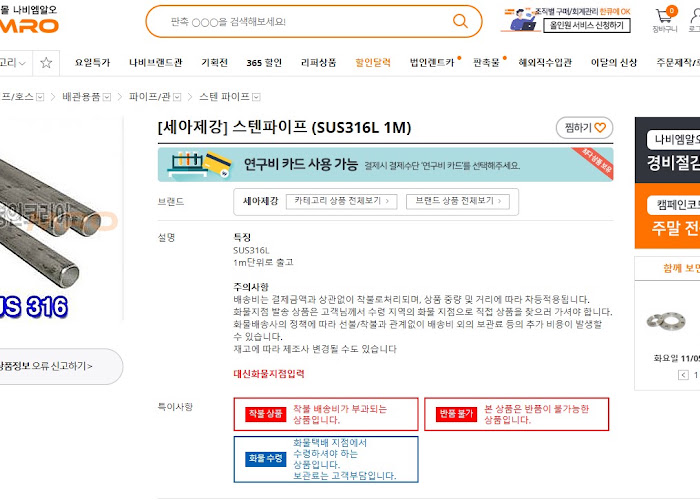This screenshot has width=700, height=500.
Task: Expand the 배관용품 breadcrumb dropdown
Action: point(107,97)
